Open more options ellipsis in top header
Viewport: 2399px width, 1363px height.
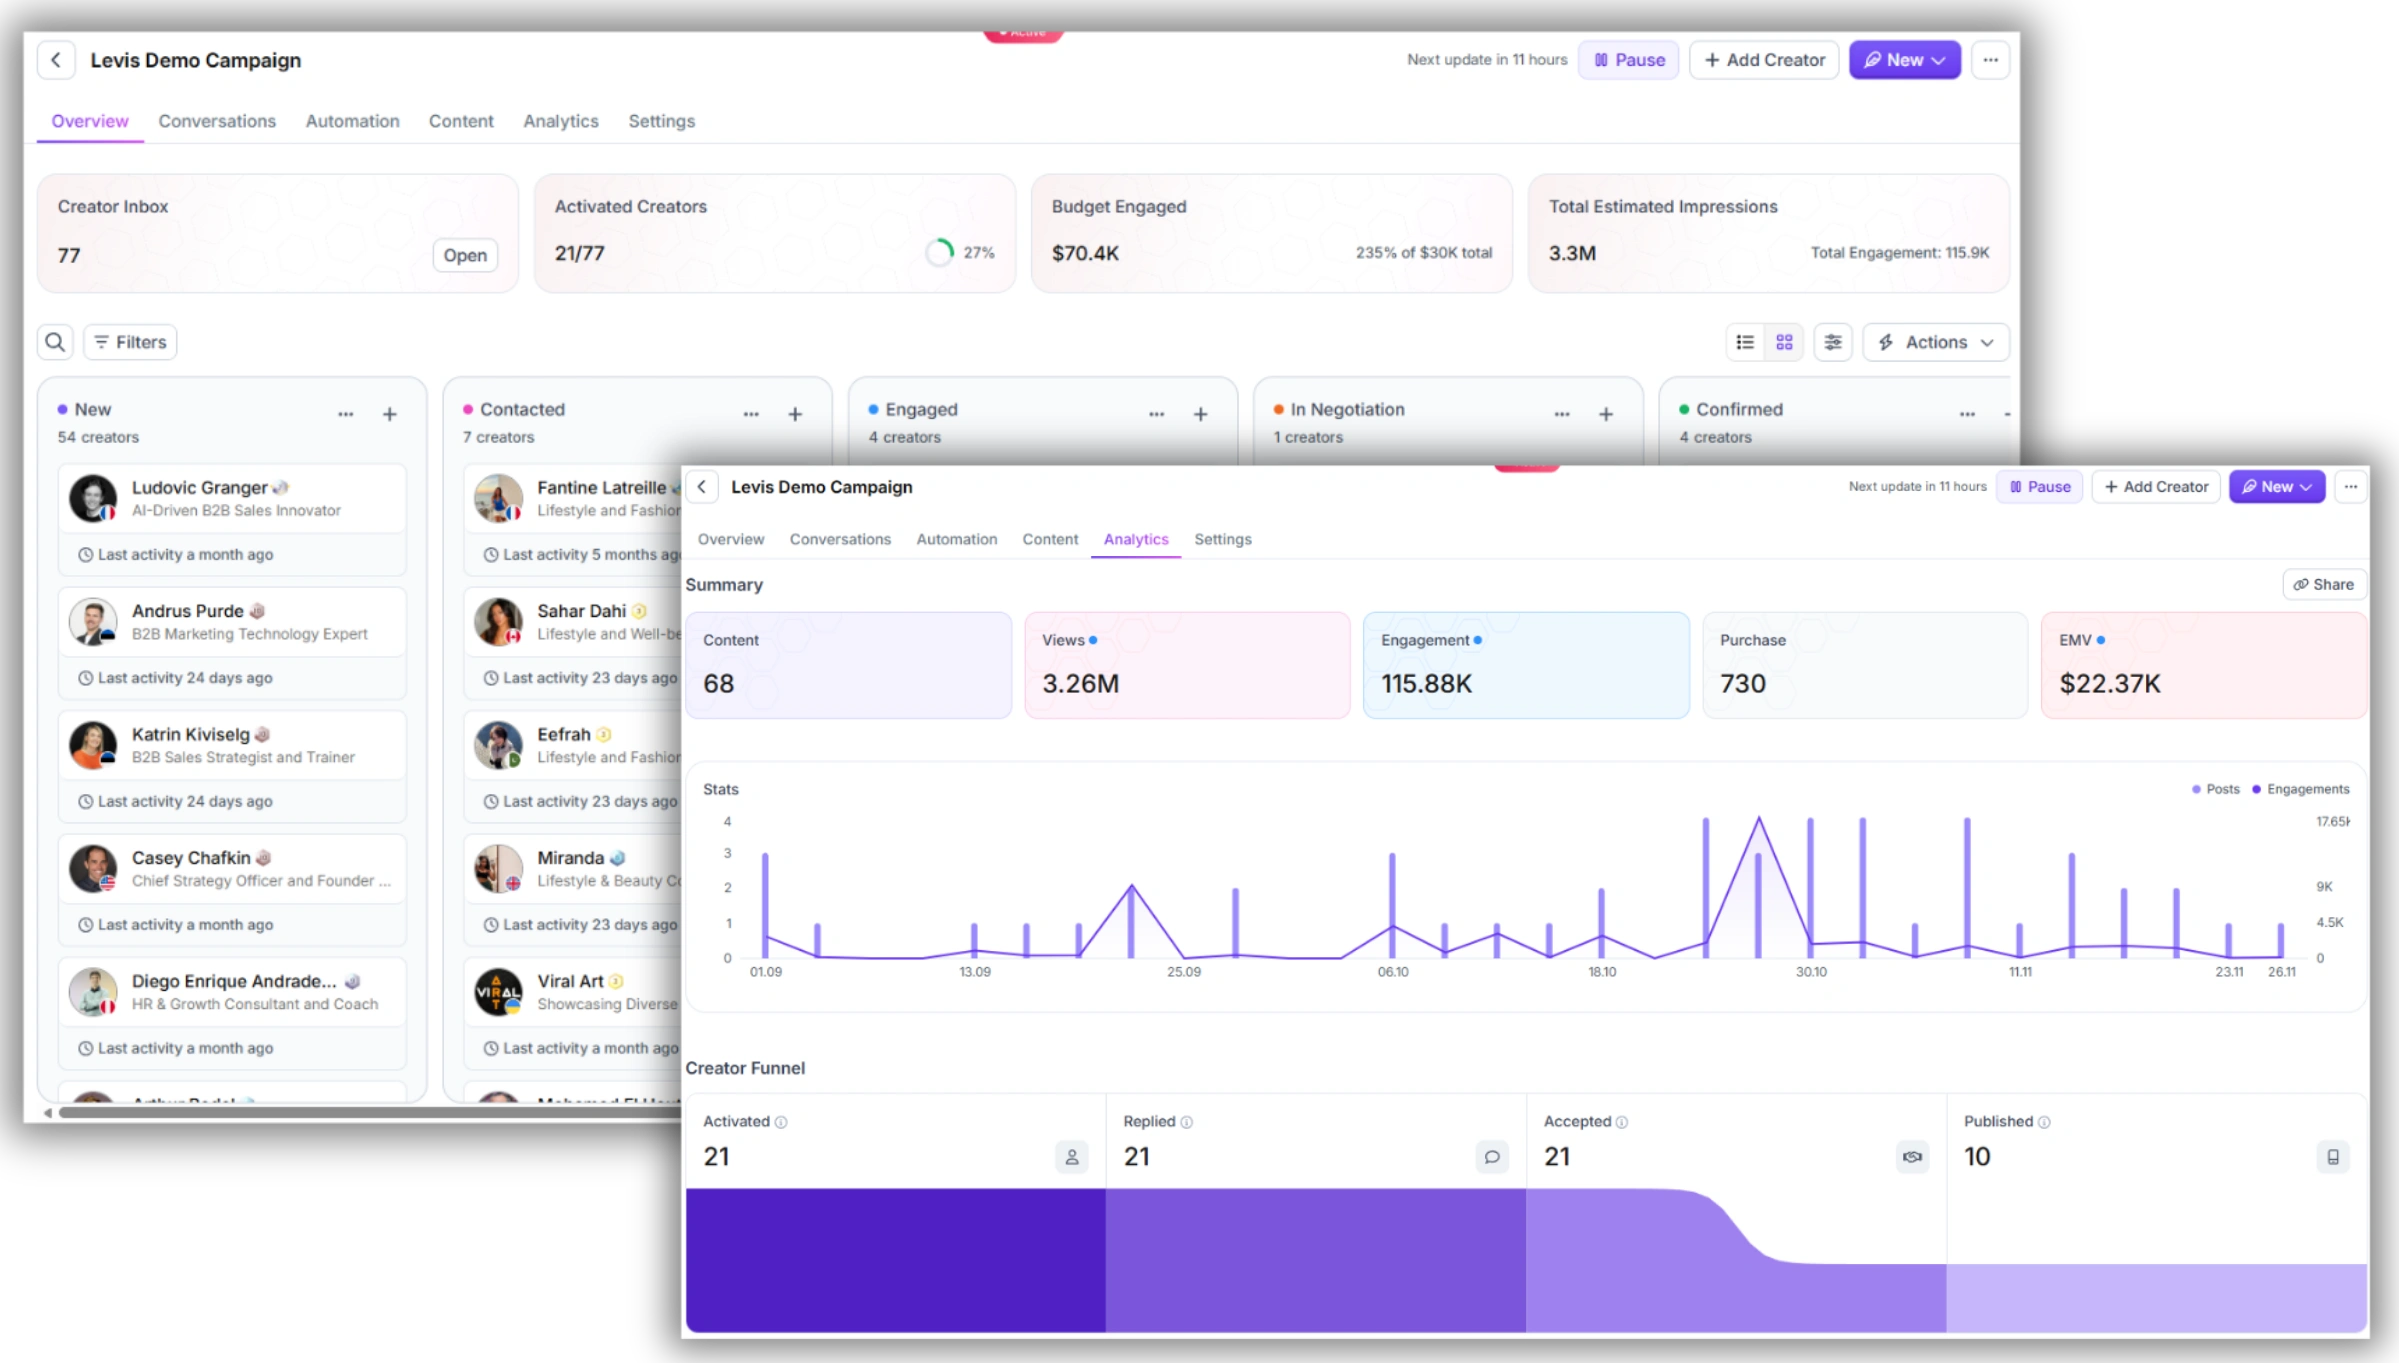tap(1990, 60)
